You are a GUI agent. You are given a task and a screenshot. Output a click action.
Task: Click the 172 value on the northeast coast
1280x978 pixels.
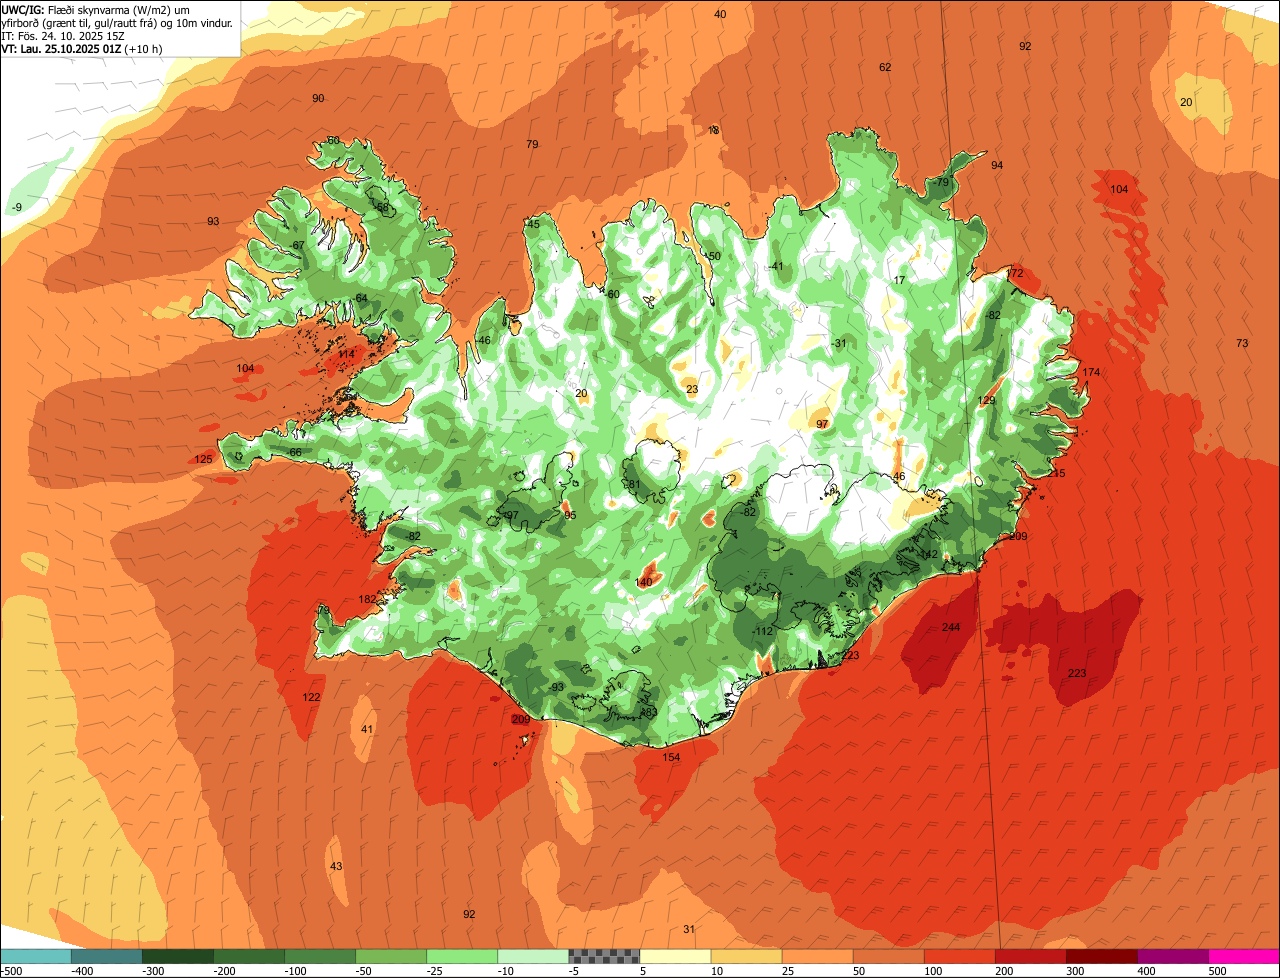(x=1015, y=273)
